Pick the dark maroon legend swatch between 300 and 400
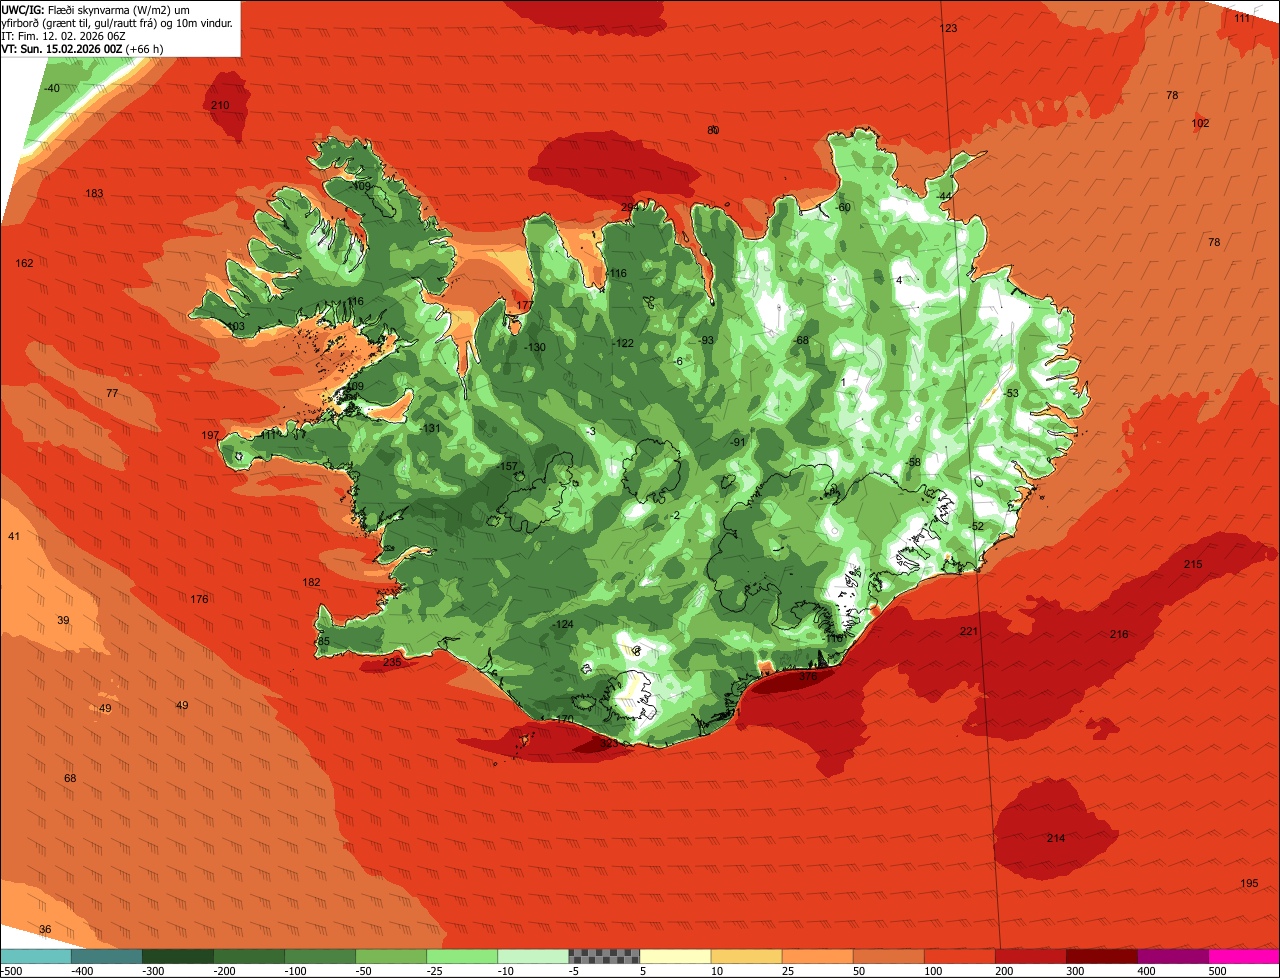The height and width of the screenshot is (978, 1280). point(1101,956)
